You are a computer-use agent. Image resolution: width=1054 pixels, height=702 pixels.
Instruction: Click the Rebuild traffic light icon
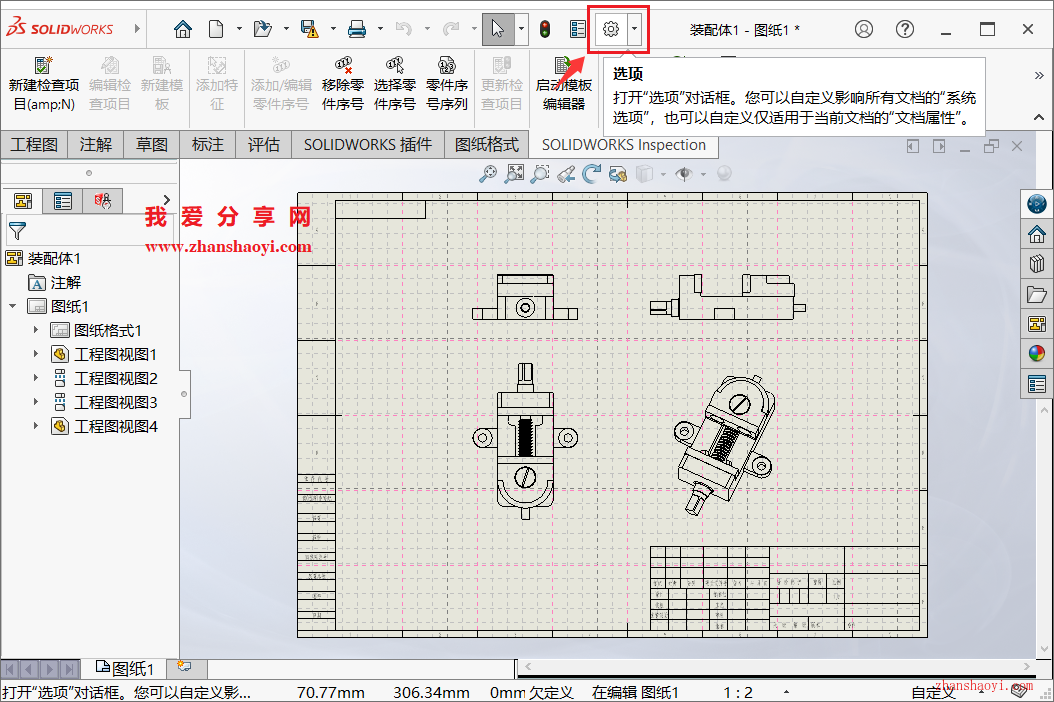pos(545,30)
